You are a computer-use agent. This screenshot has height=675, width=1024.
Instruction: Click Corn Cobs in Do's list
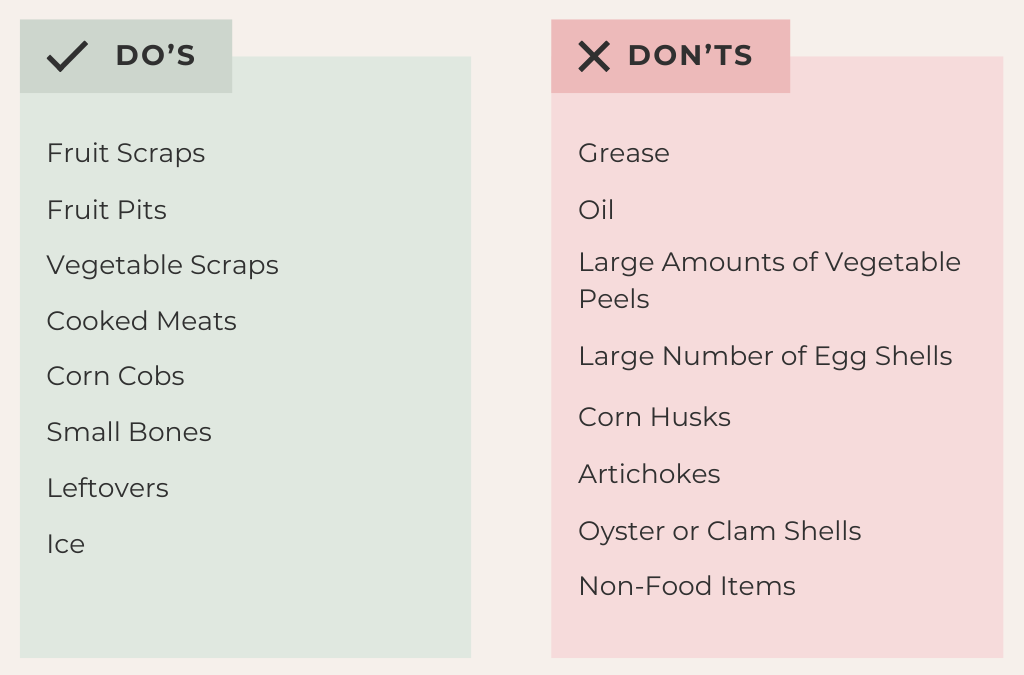point(116,376)
